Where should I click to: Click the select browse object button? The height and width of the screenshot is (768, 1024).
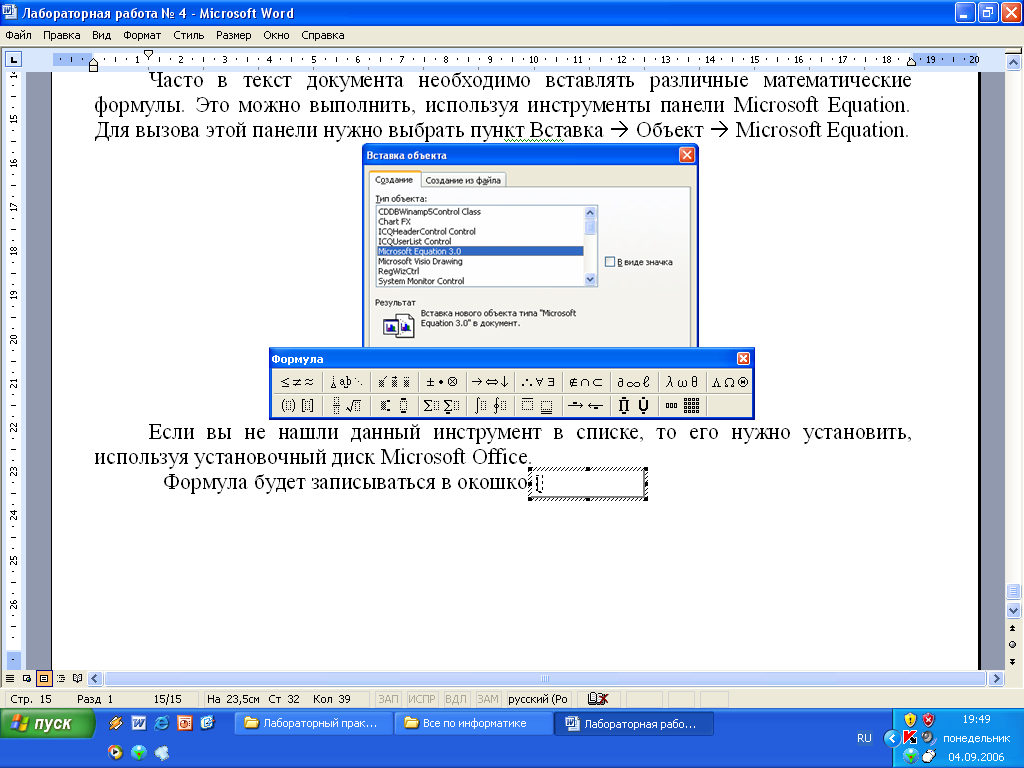tap(1013, 645)
